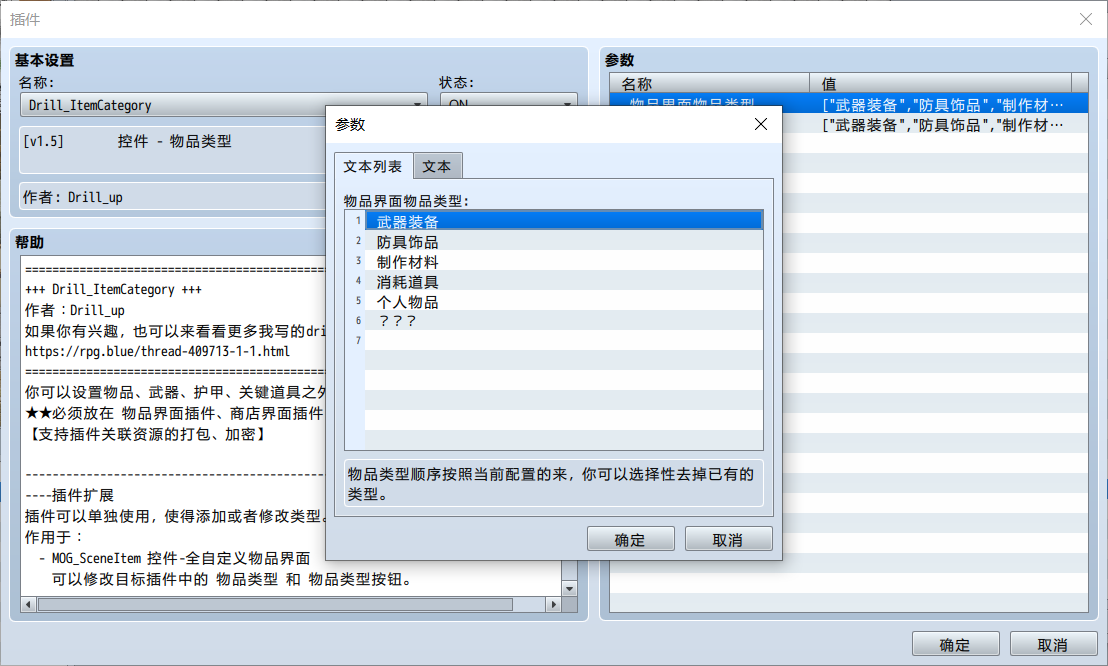The width and height of the screenshot is (1108, 666).
Task: Click the 名称 column header in parameter table
Action: pos(709,83)
